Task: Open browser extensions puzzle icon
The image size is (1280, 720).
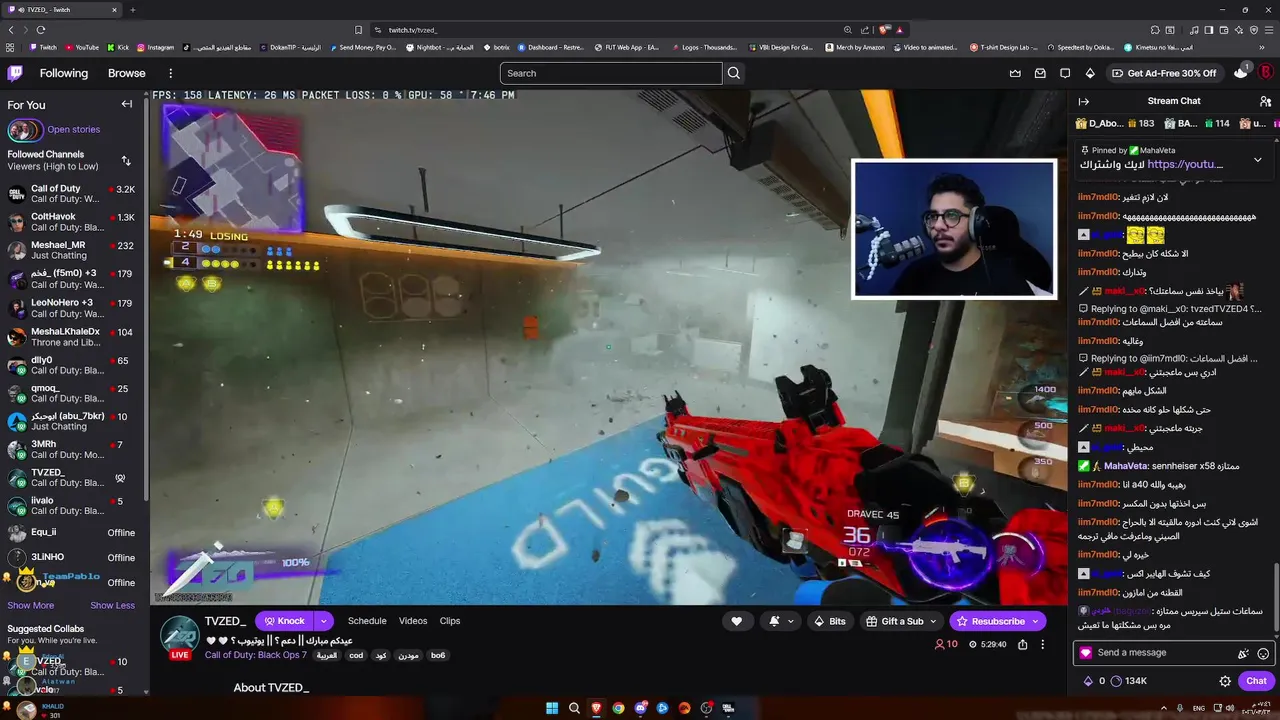Action: coord(1154,30)
